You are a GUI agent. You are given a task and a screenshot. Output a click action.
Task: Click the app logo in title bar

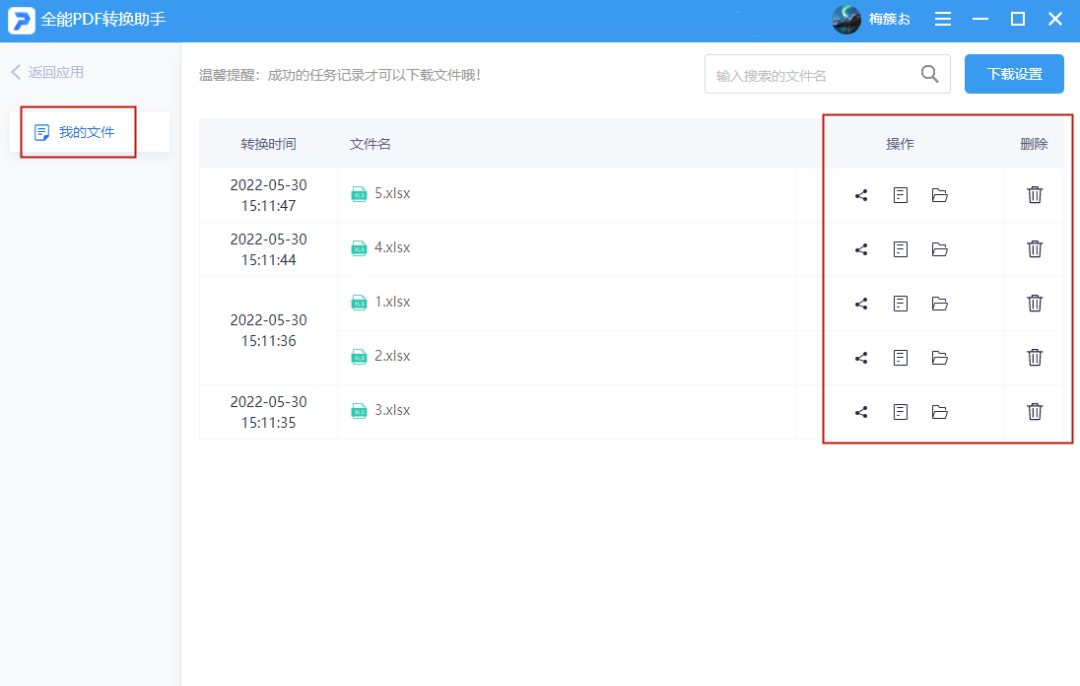[21, 19]
